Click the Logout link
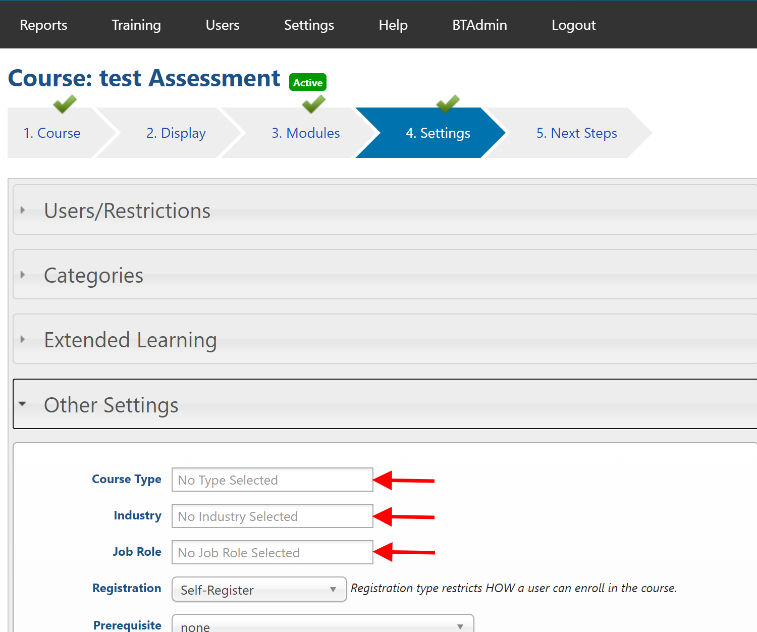The image size is (757, 632). pos(574,25)
